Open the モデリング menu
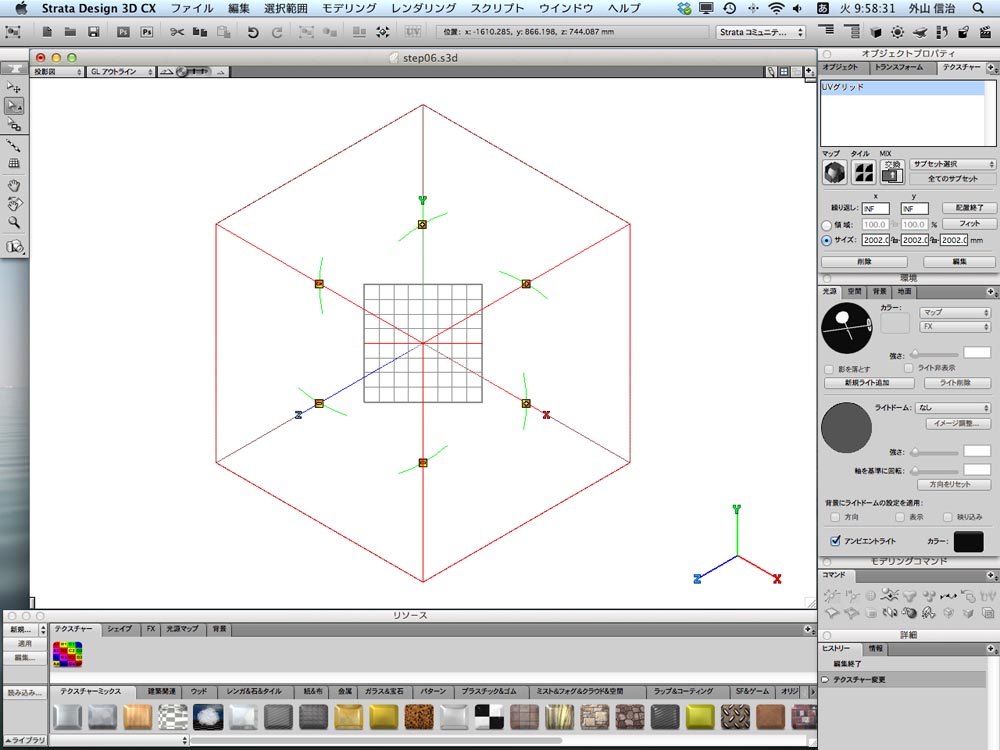Viewport: 1000px width, 750px height. 349,8
